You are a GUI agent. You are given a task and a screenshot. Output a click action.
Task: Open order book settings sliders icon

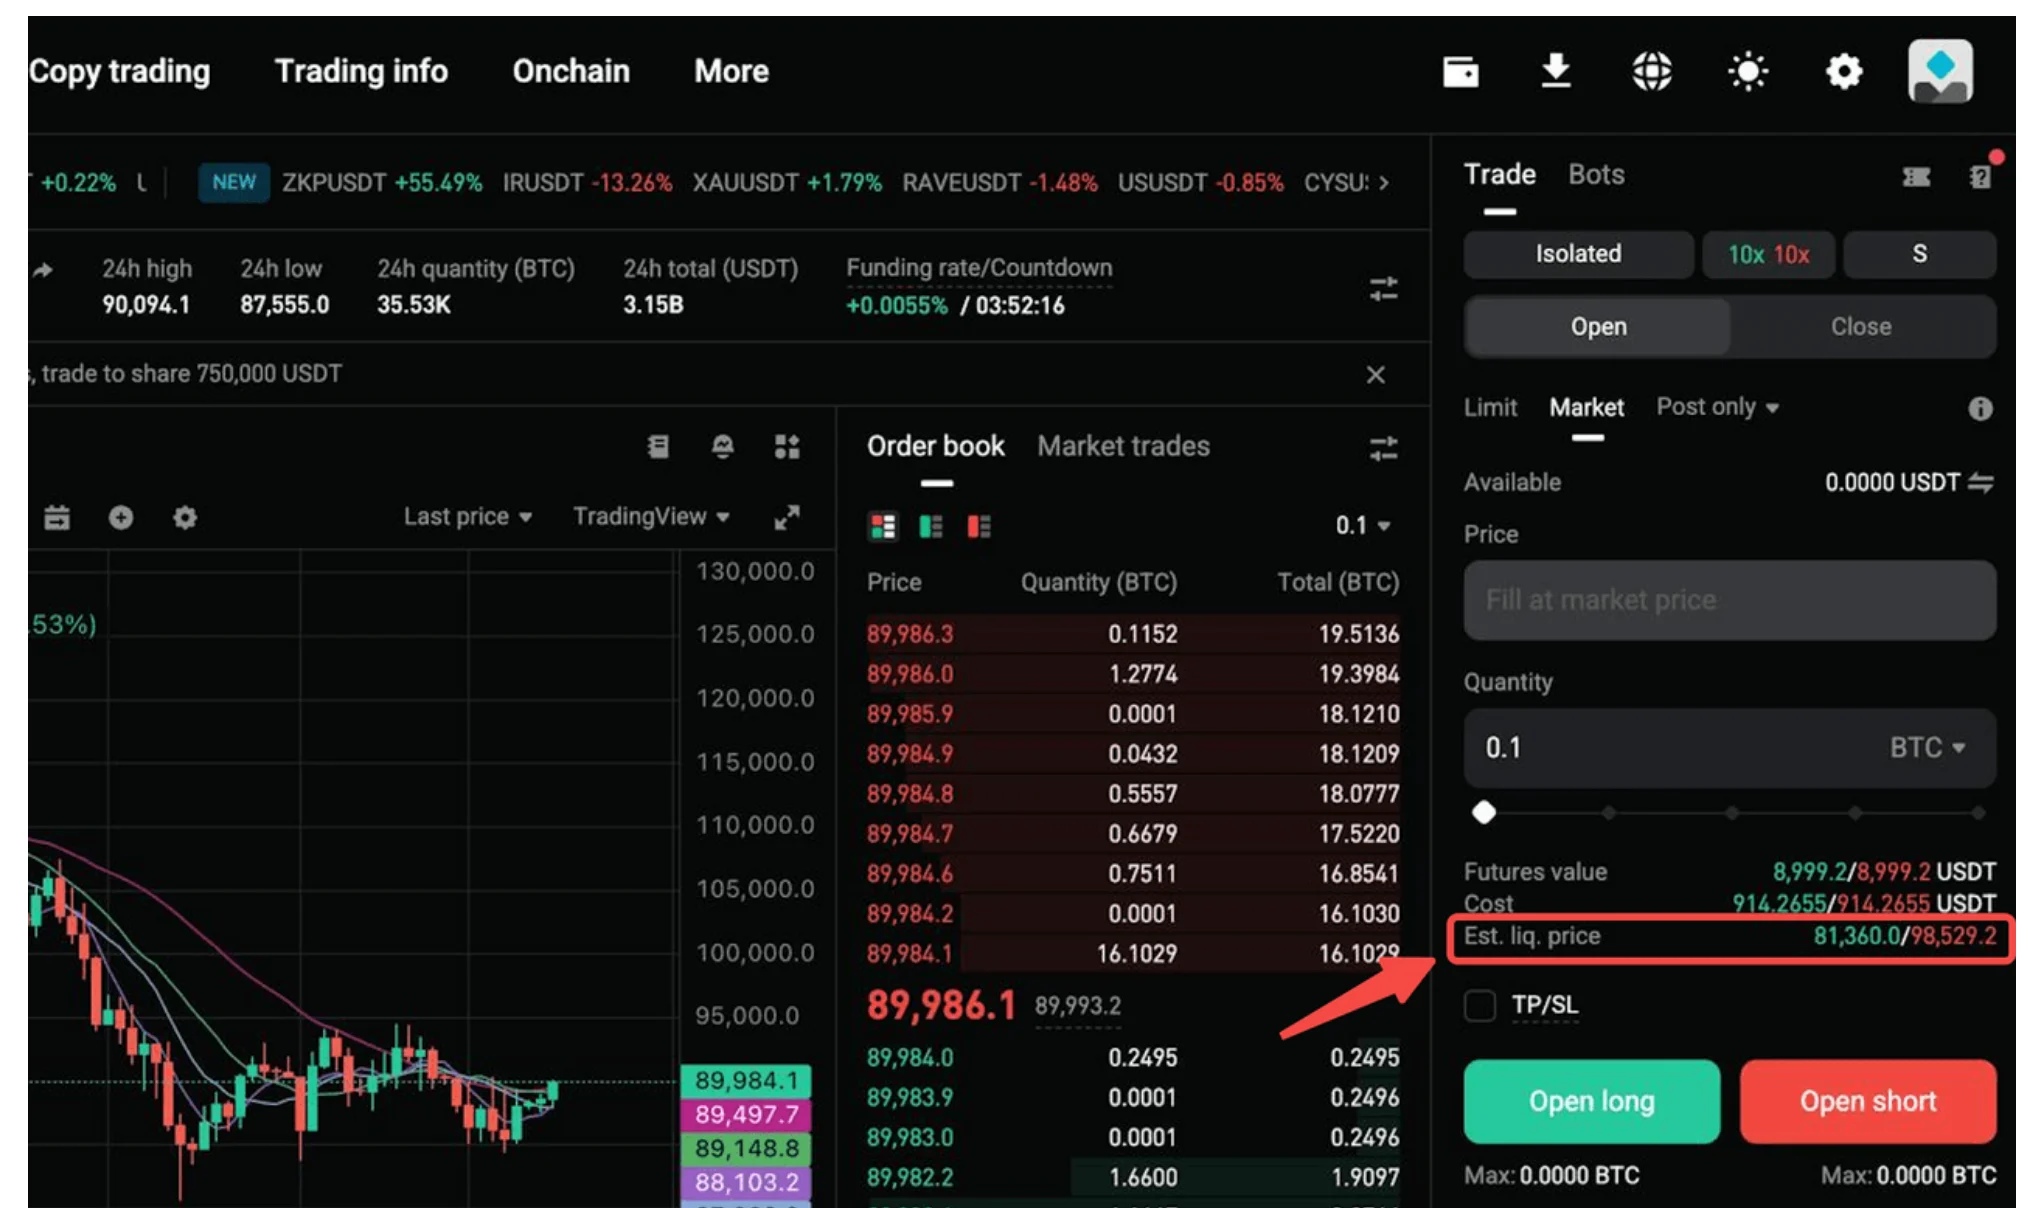(x=1383, y=448)
